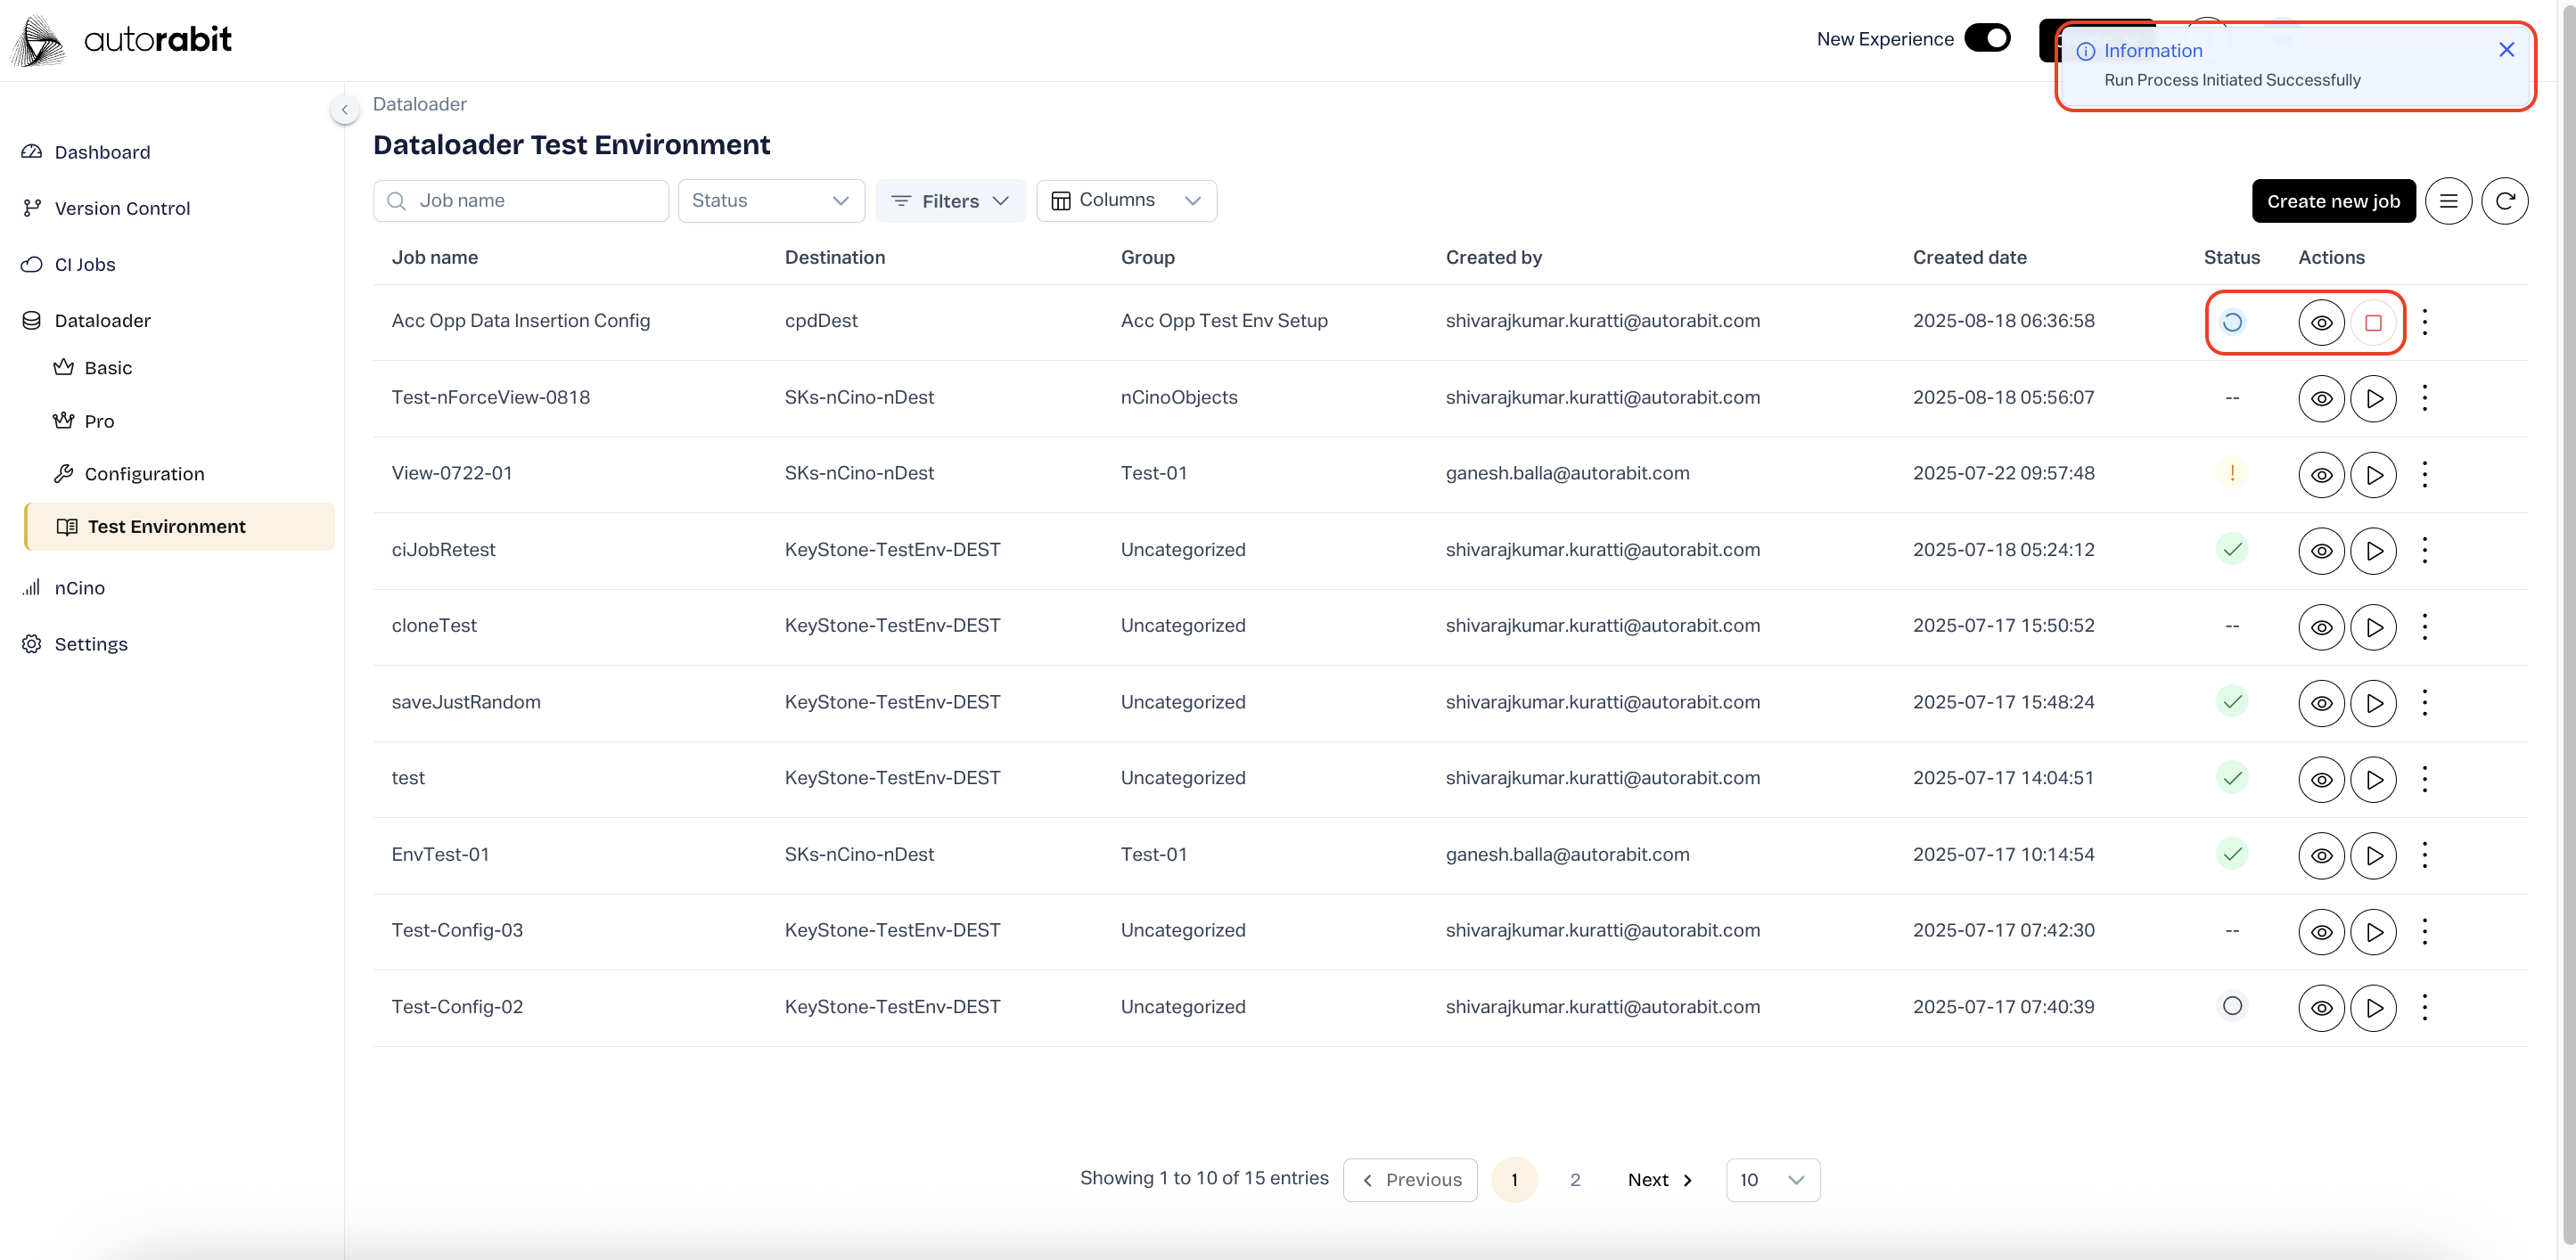Click the Job name search field
Screen dimensions: 2576x1260
pyautogui.click(x=535, y=201)
